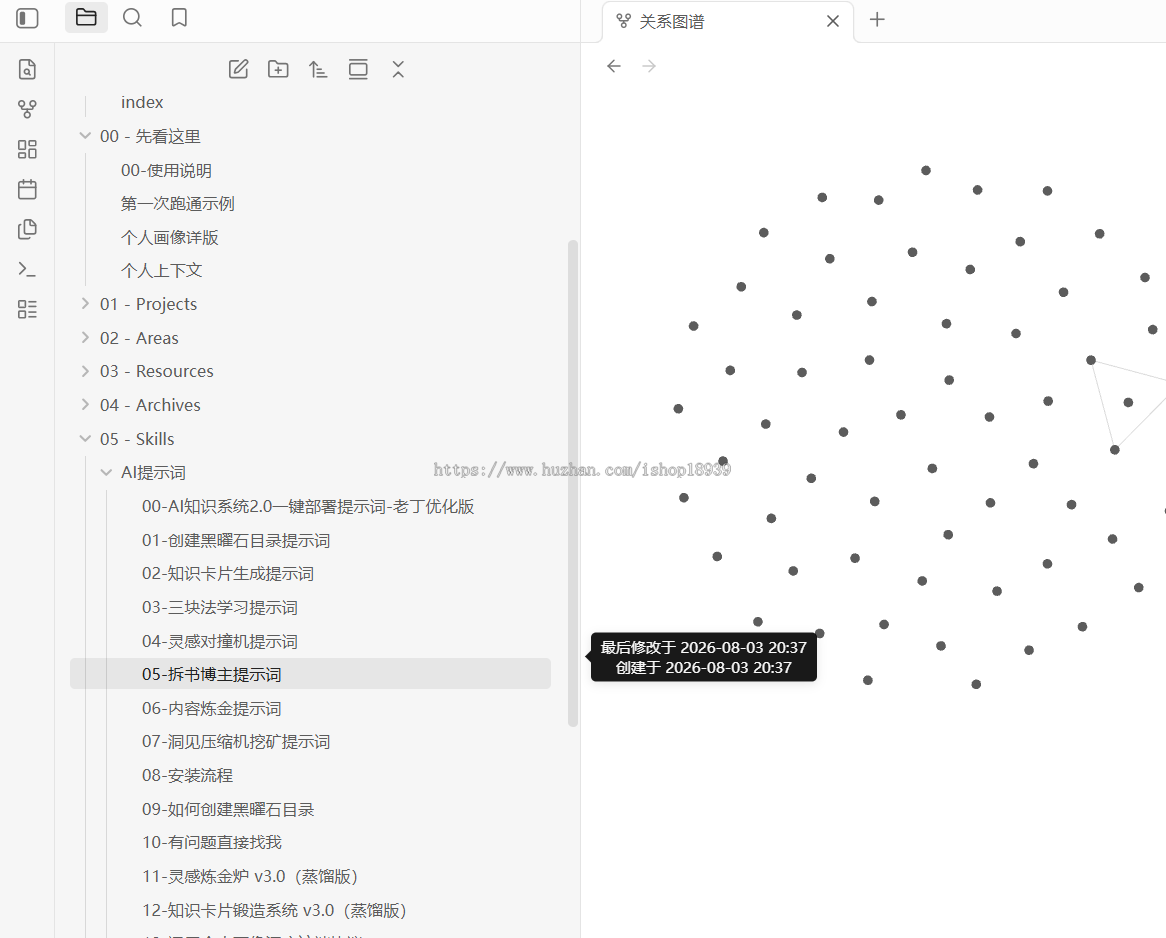This screenshot has width=1166, height=938.
Task: Open the bookmarks tab icon
Action: tap(179, 17)
